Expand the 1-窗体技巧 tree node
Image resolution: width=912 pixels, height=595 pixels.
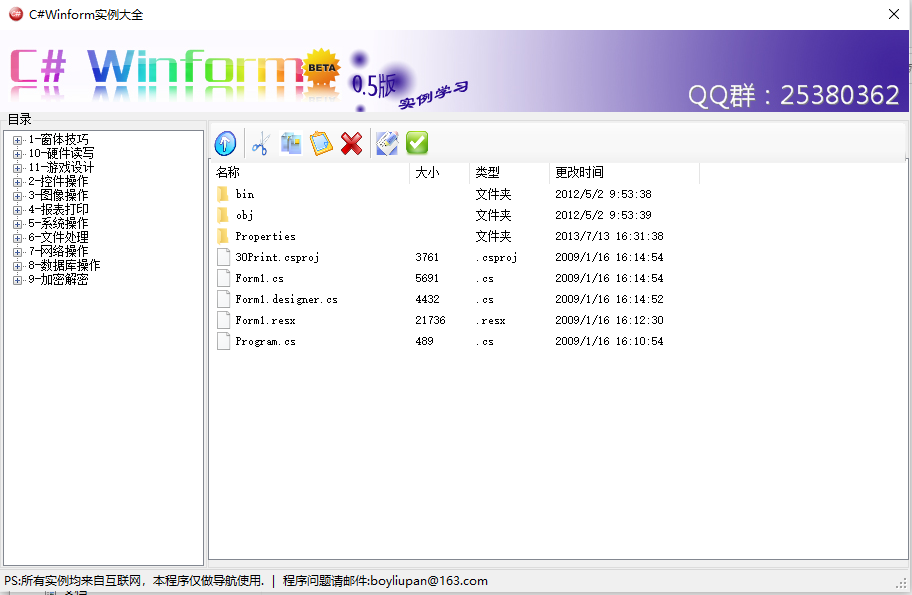[17, 140]
